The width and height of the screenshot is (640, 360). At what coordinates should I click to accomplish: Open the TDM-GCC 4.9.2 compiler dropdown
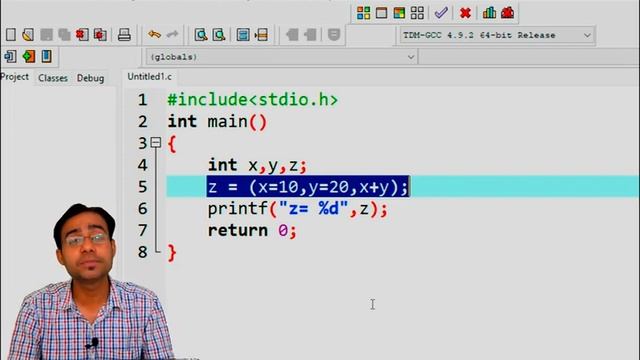[497, 35]
